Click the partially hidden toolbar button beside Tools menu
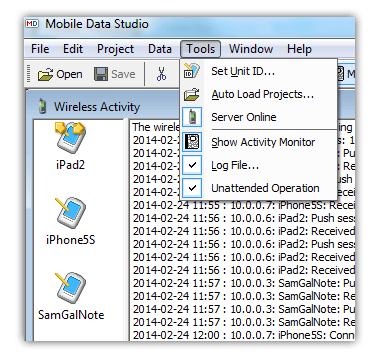The width and height of the screenshot is (370, 360). 345,74
